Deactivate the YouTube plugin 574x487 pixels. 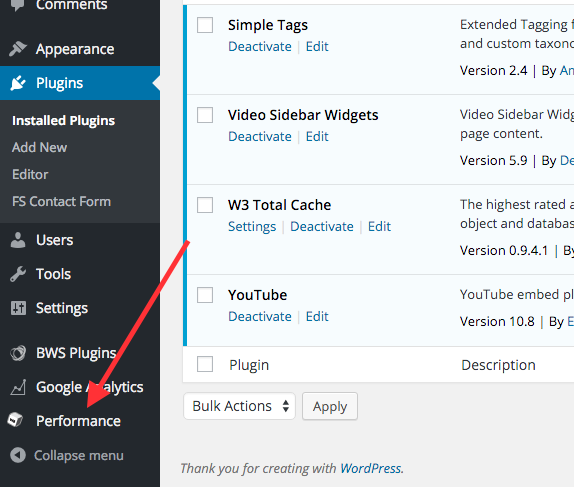tap(260, 316)
